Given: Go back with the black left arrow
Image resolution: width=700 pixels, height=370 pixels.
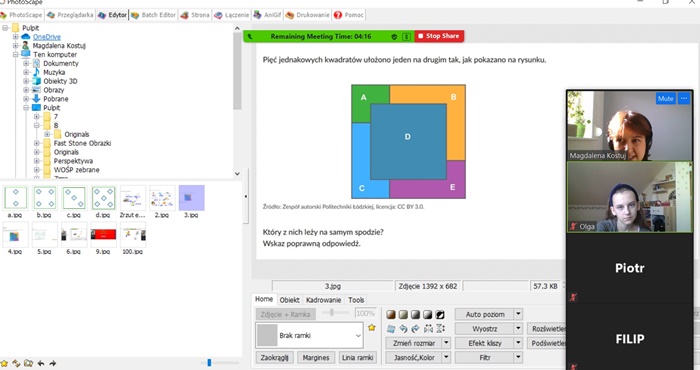Looking at the screenshot, I should (x=41, y=363).
